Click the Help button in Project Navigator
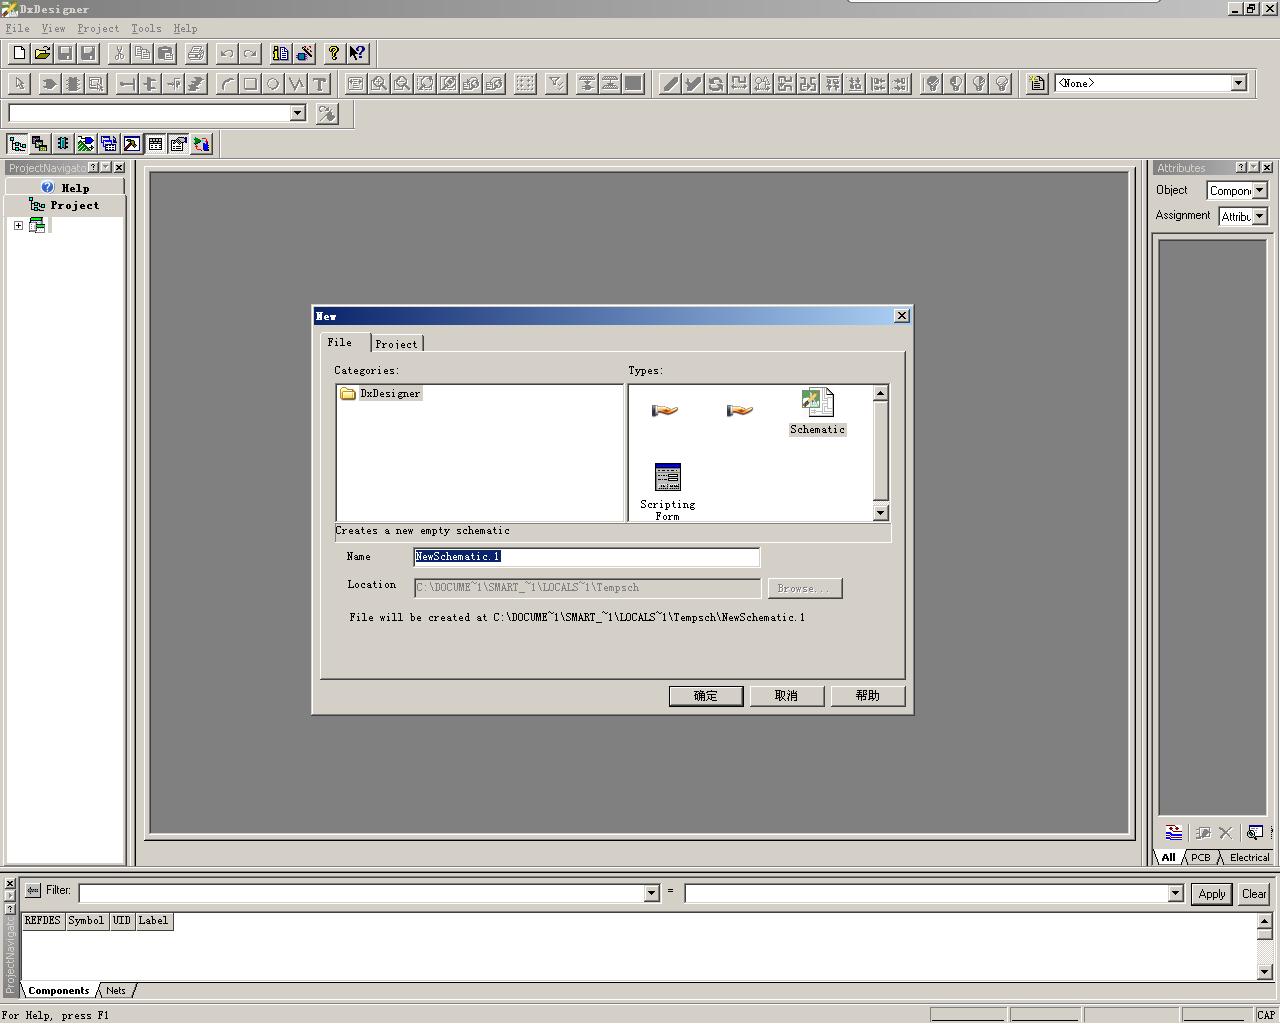 click(66, 188)
